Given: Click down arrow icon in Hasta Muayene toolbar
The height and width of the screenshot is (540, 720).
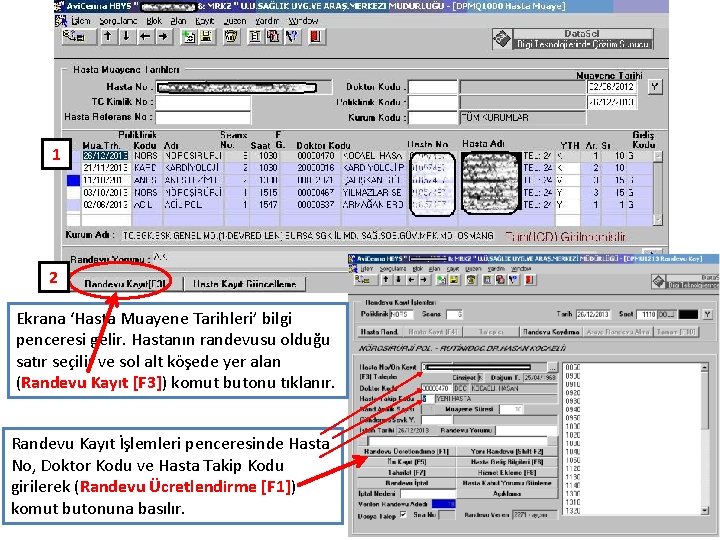Looking at the screenshot, I should 126,37.
